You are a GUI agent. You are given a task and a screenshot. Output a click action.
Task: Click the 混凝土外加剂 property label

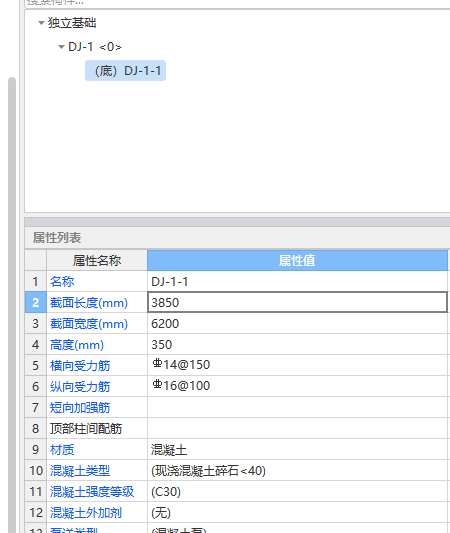(86, 513)
